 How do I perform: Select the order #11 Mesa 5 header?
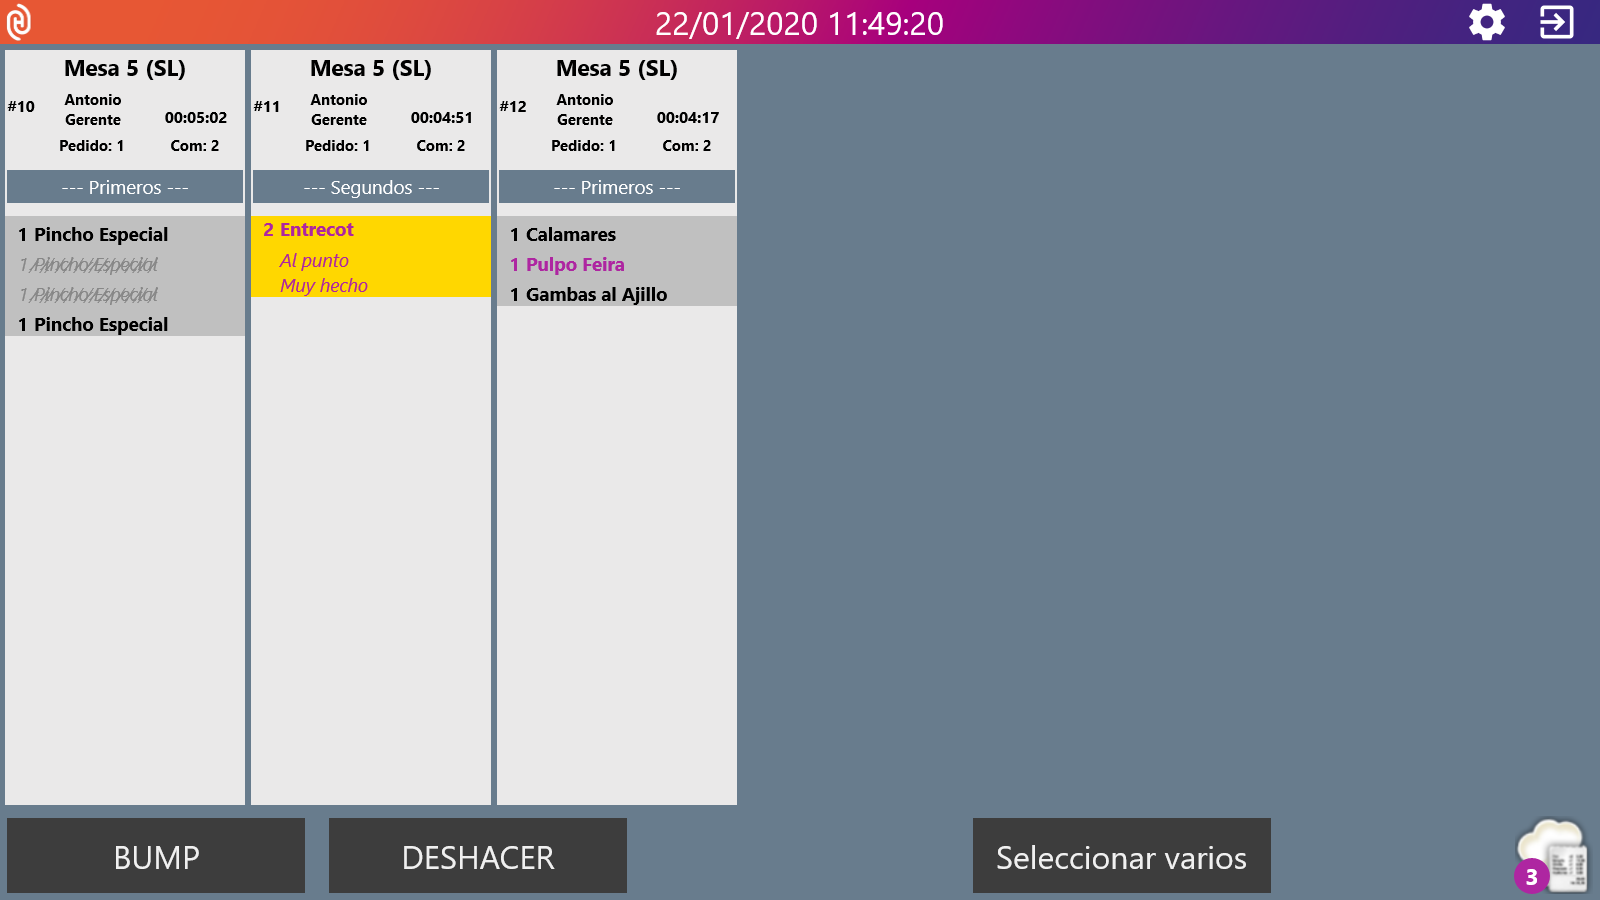pyautogui.click(x=371, y=107)
